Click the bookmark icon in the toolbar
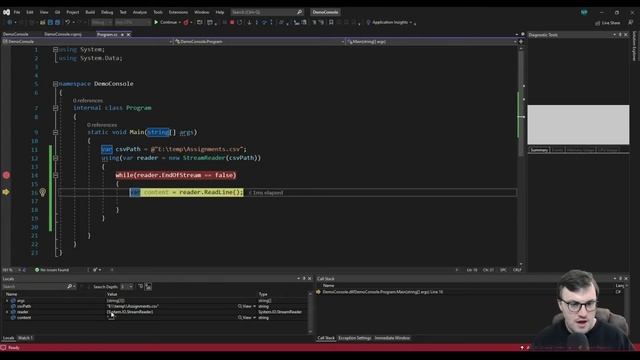 331,22
